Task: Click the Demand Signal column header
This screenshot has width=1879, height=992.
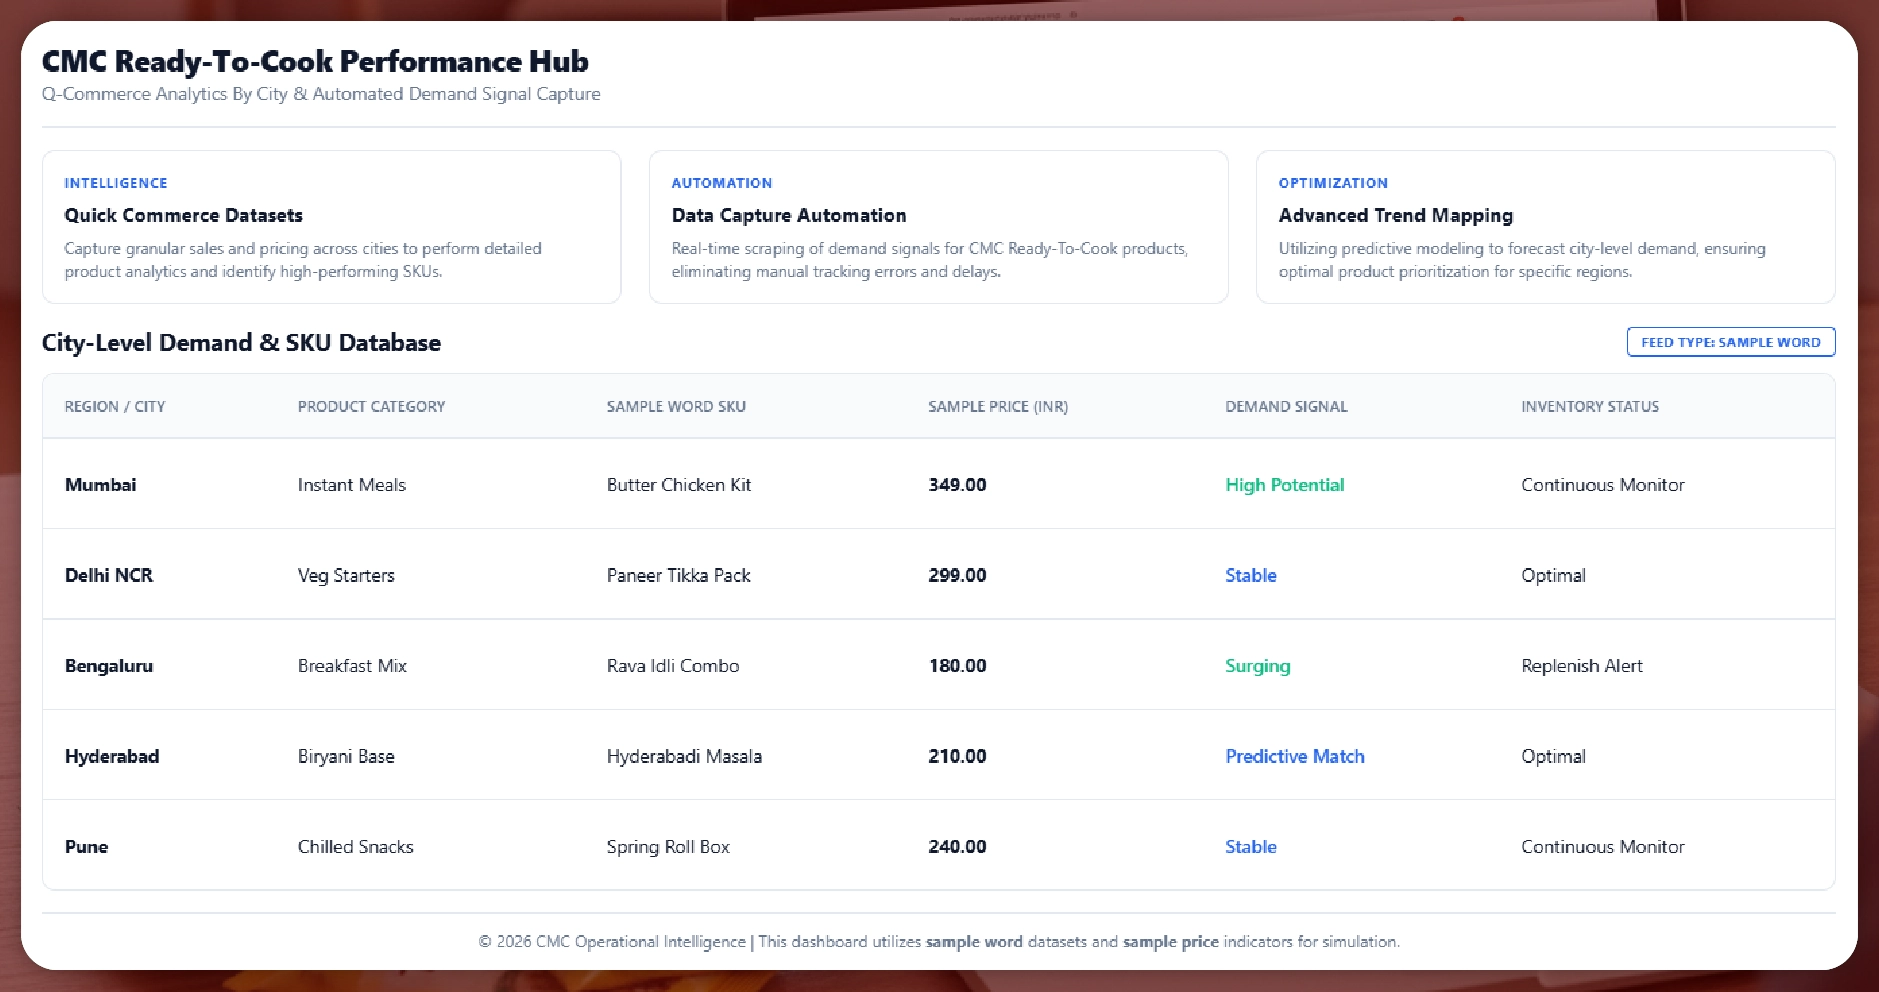Action: click(x=1286, y=407)
